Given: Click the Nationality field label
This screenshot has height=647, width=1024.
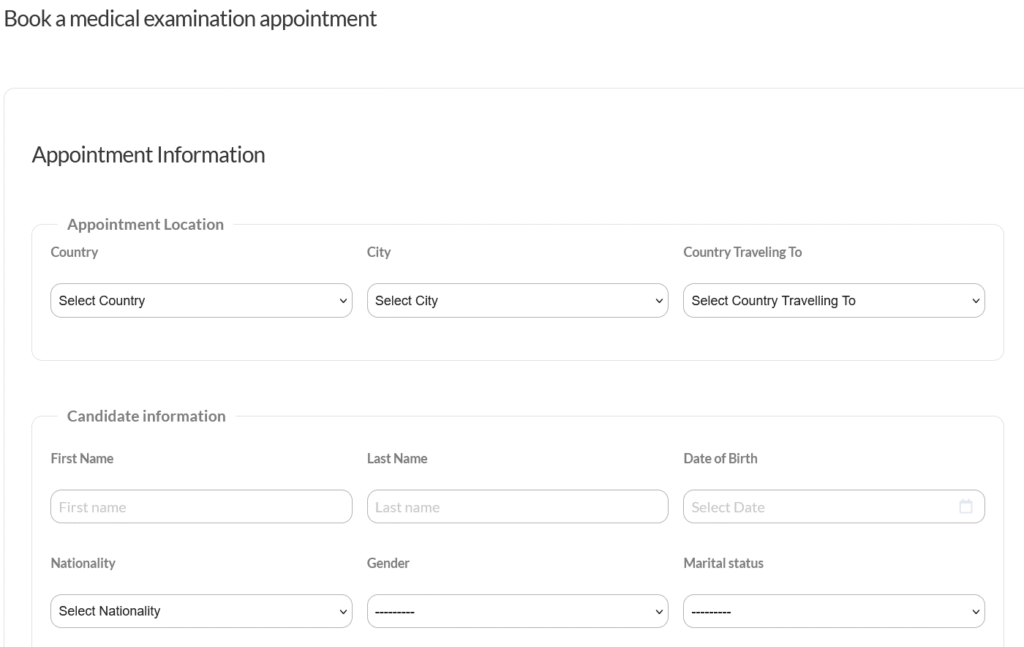Looking at the screenshot, I should [83, 564].
